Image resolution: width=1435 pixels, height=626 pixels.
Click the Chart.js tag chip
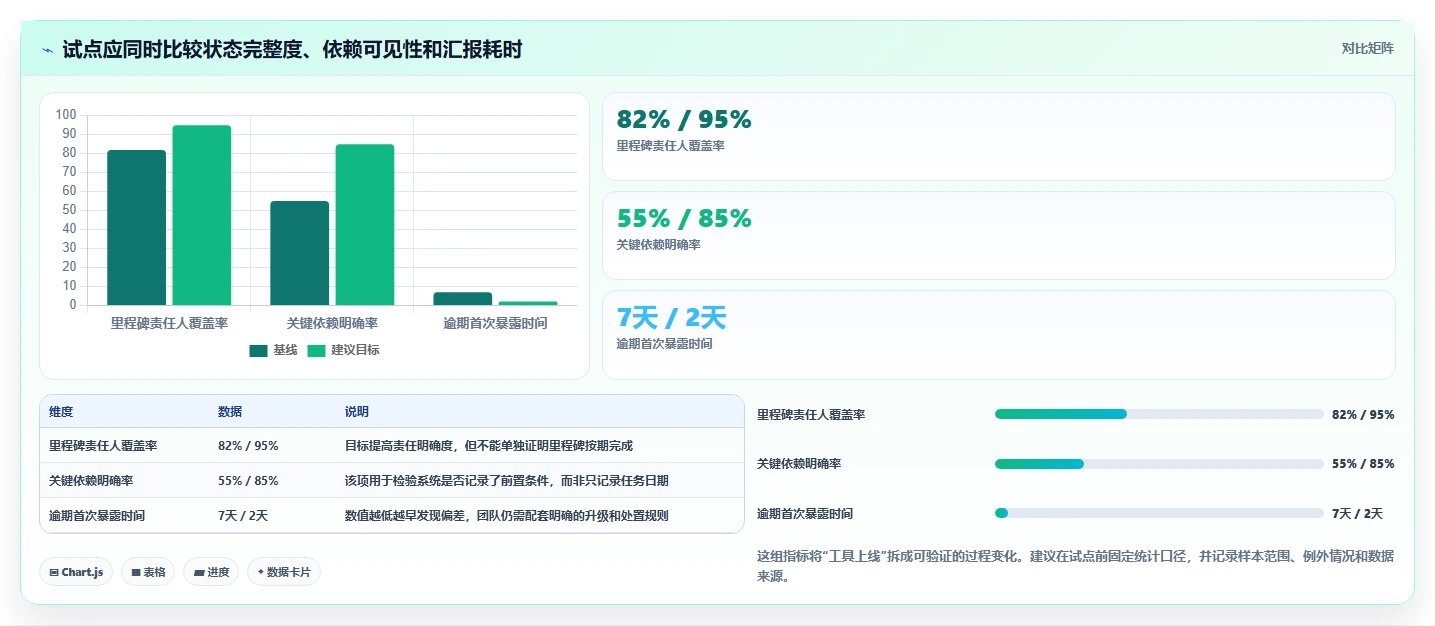[x=76, y=572]
